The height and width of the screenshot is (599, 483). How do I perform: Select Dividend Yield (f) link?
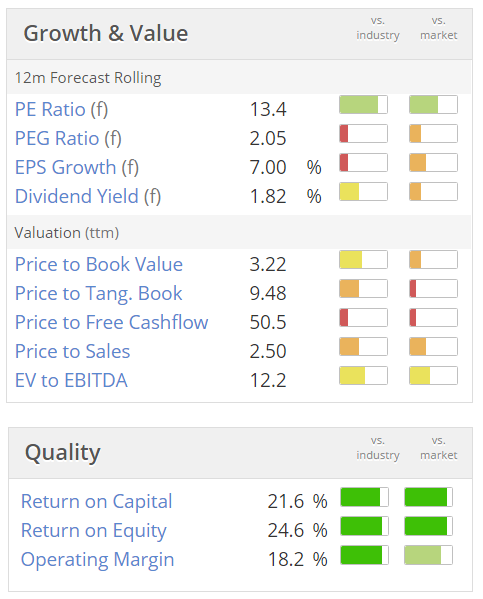tap(88, 196)
